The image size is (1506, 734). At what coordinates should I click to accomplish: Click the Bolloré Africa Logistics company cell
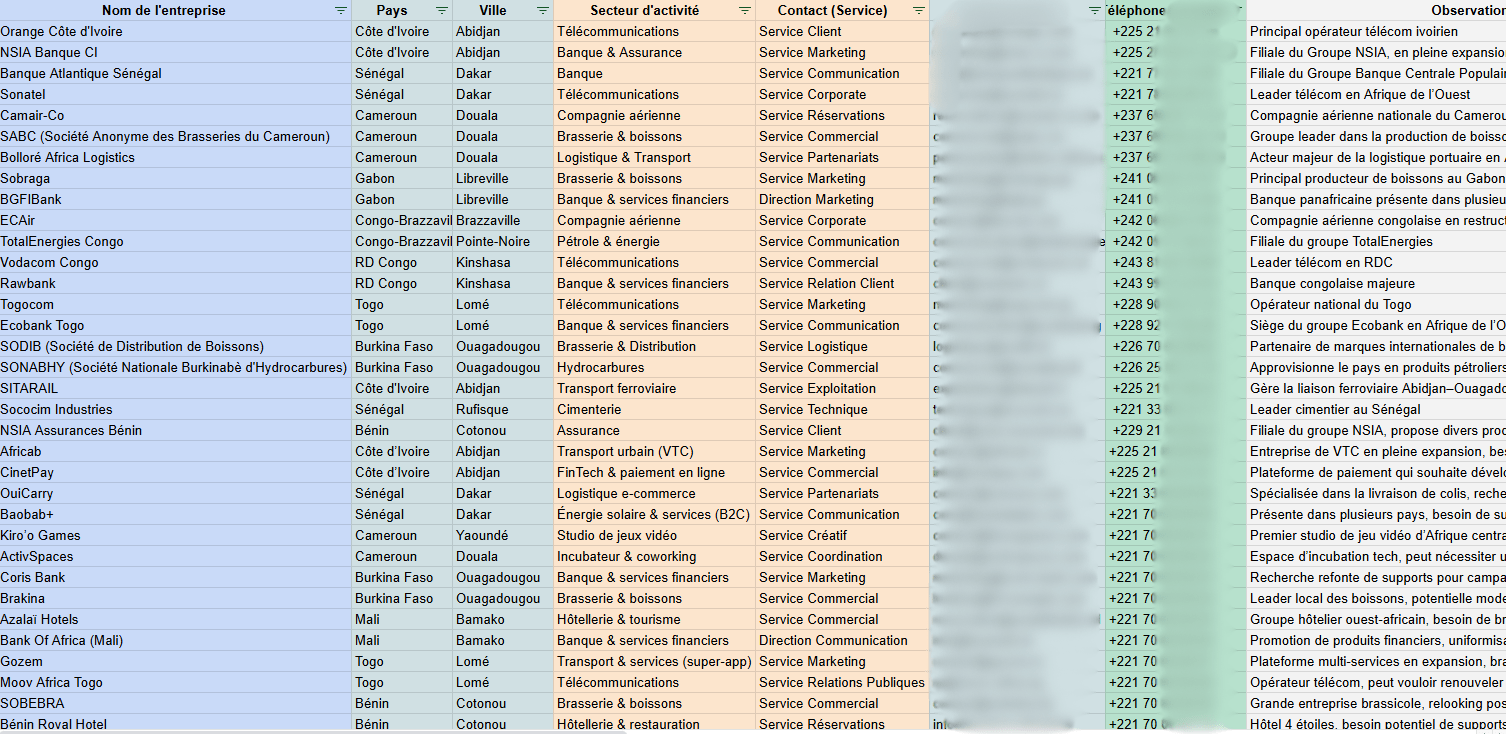pos(67,157)
